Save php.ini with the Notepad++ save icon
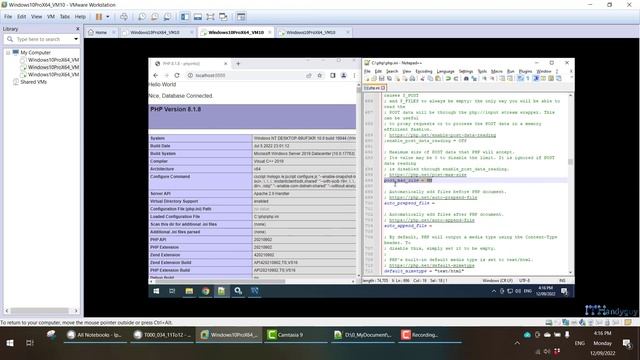 (x=382, y=78)
